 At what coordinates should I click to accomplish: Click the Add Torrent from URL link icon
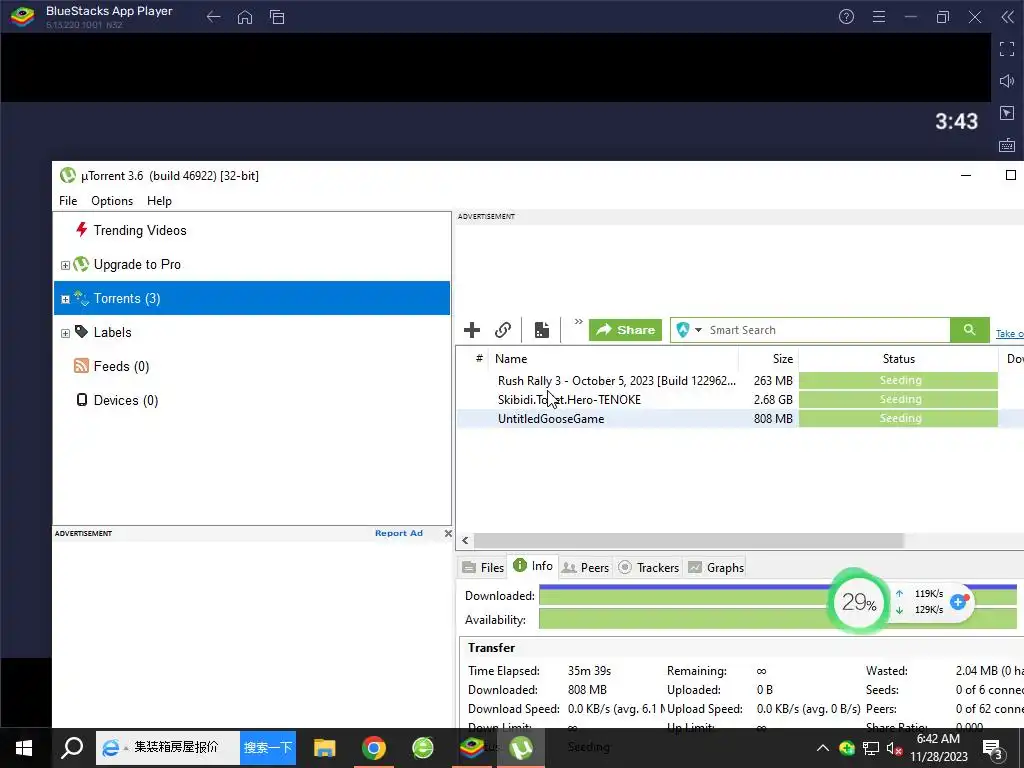pos(502,330)
